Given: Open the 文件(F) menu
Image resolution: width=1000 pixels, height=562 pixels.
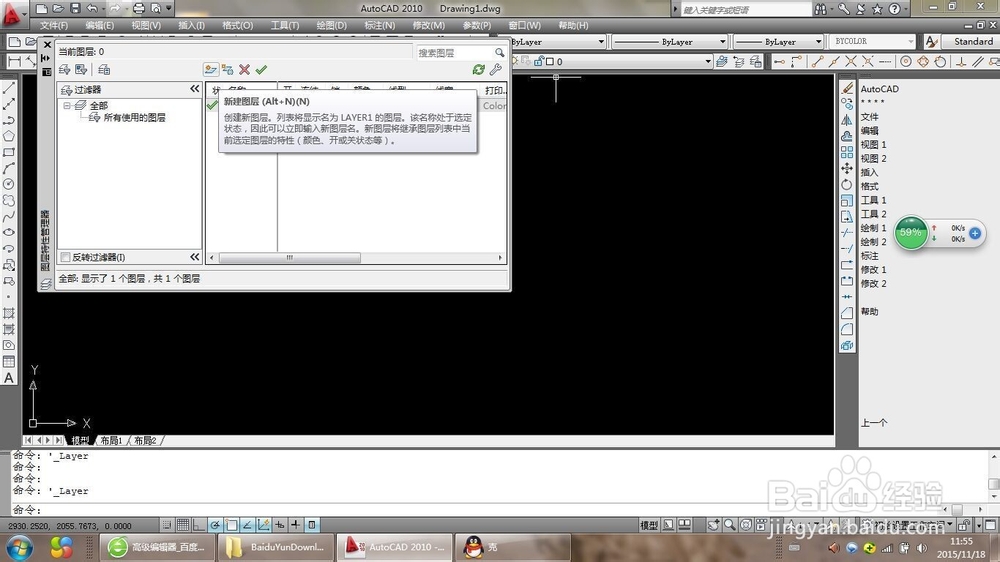Looking at the screenshot, I should (54, 26).
